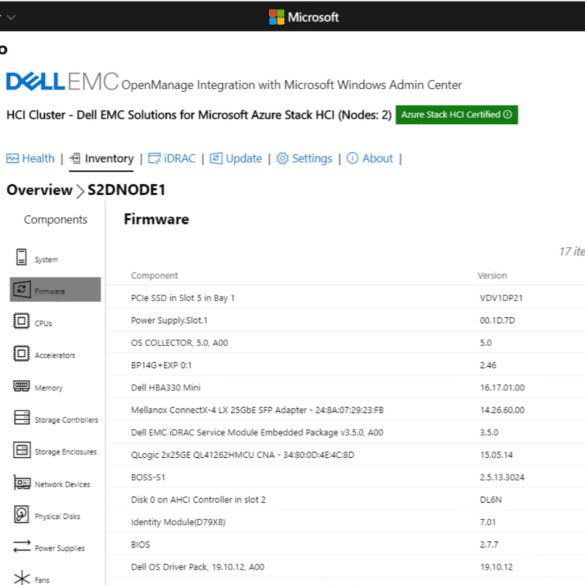Click the Update tab refresh icon
This screenshot has width=585, height=585.
pyautogui.click(x=216, y=159)
